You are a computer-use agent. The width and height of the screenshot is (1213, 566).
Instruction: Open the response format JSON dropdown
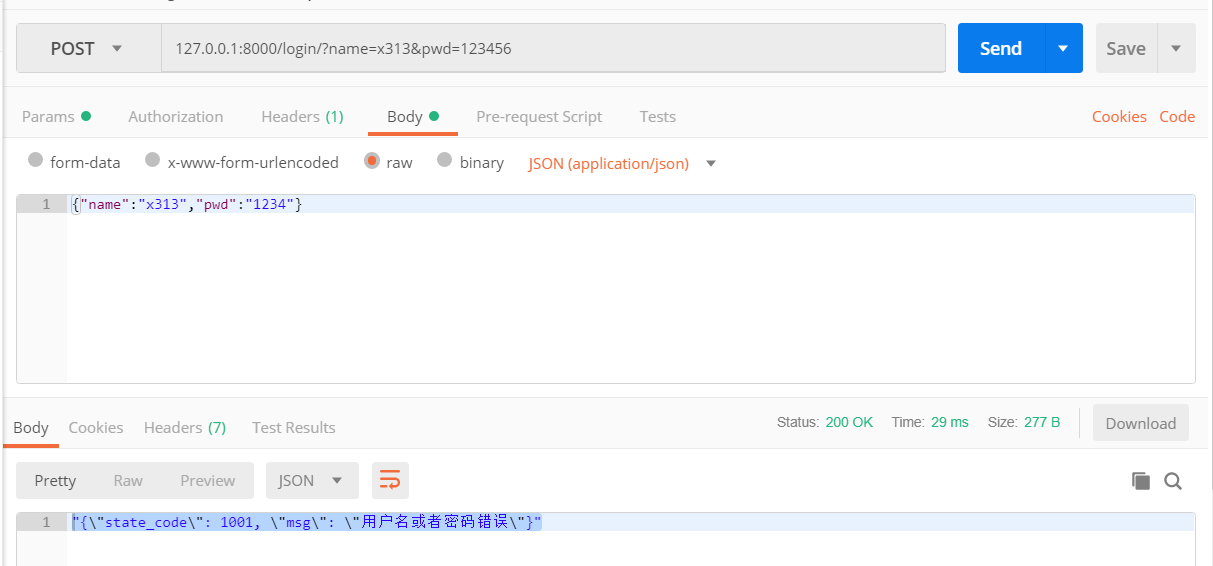pos(312,481)
